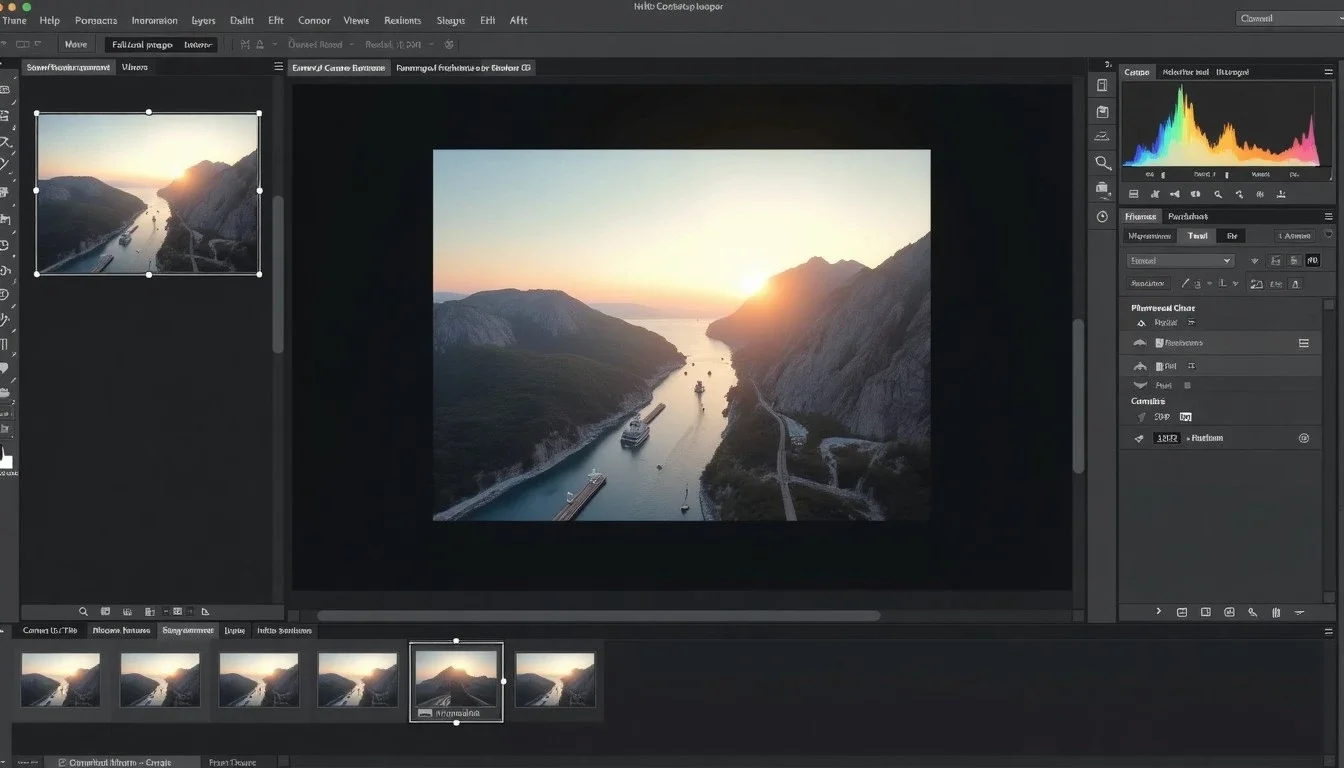Click the graph icon in right side strip
Viewport: 1344px width, 768px height.
[1102, 137]
